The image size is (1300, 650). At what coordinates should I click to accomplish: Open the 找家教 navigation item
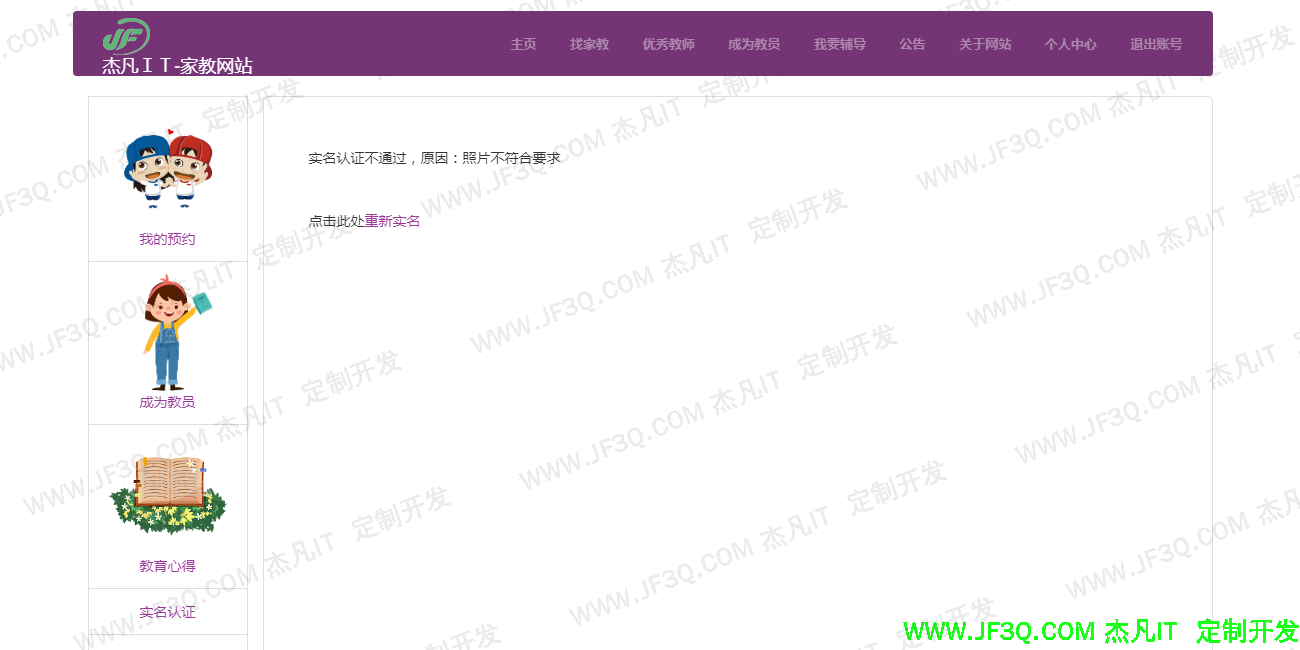(x=589, y=43)
